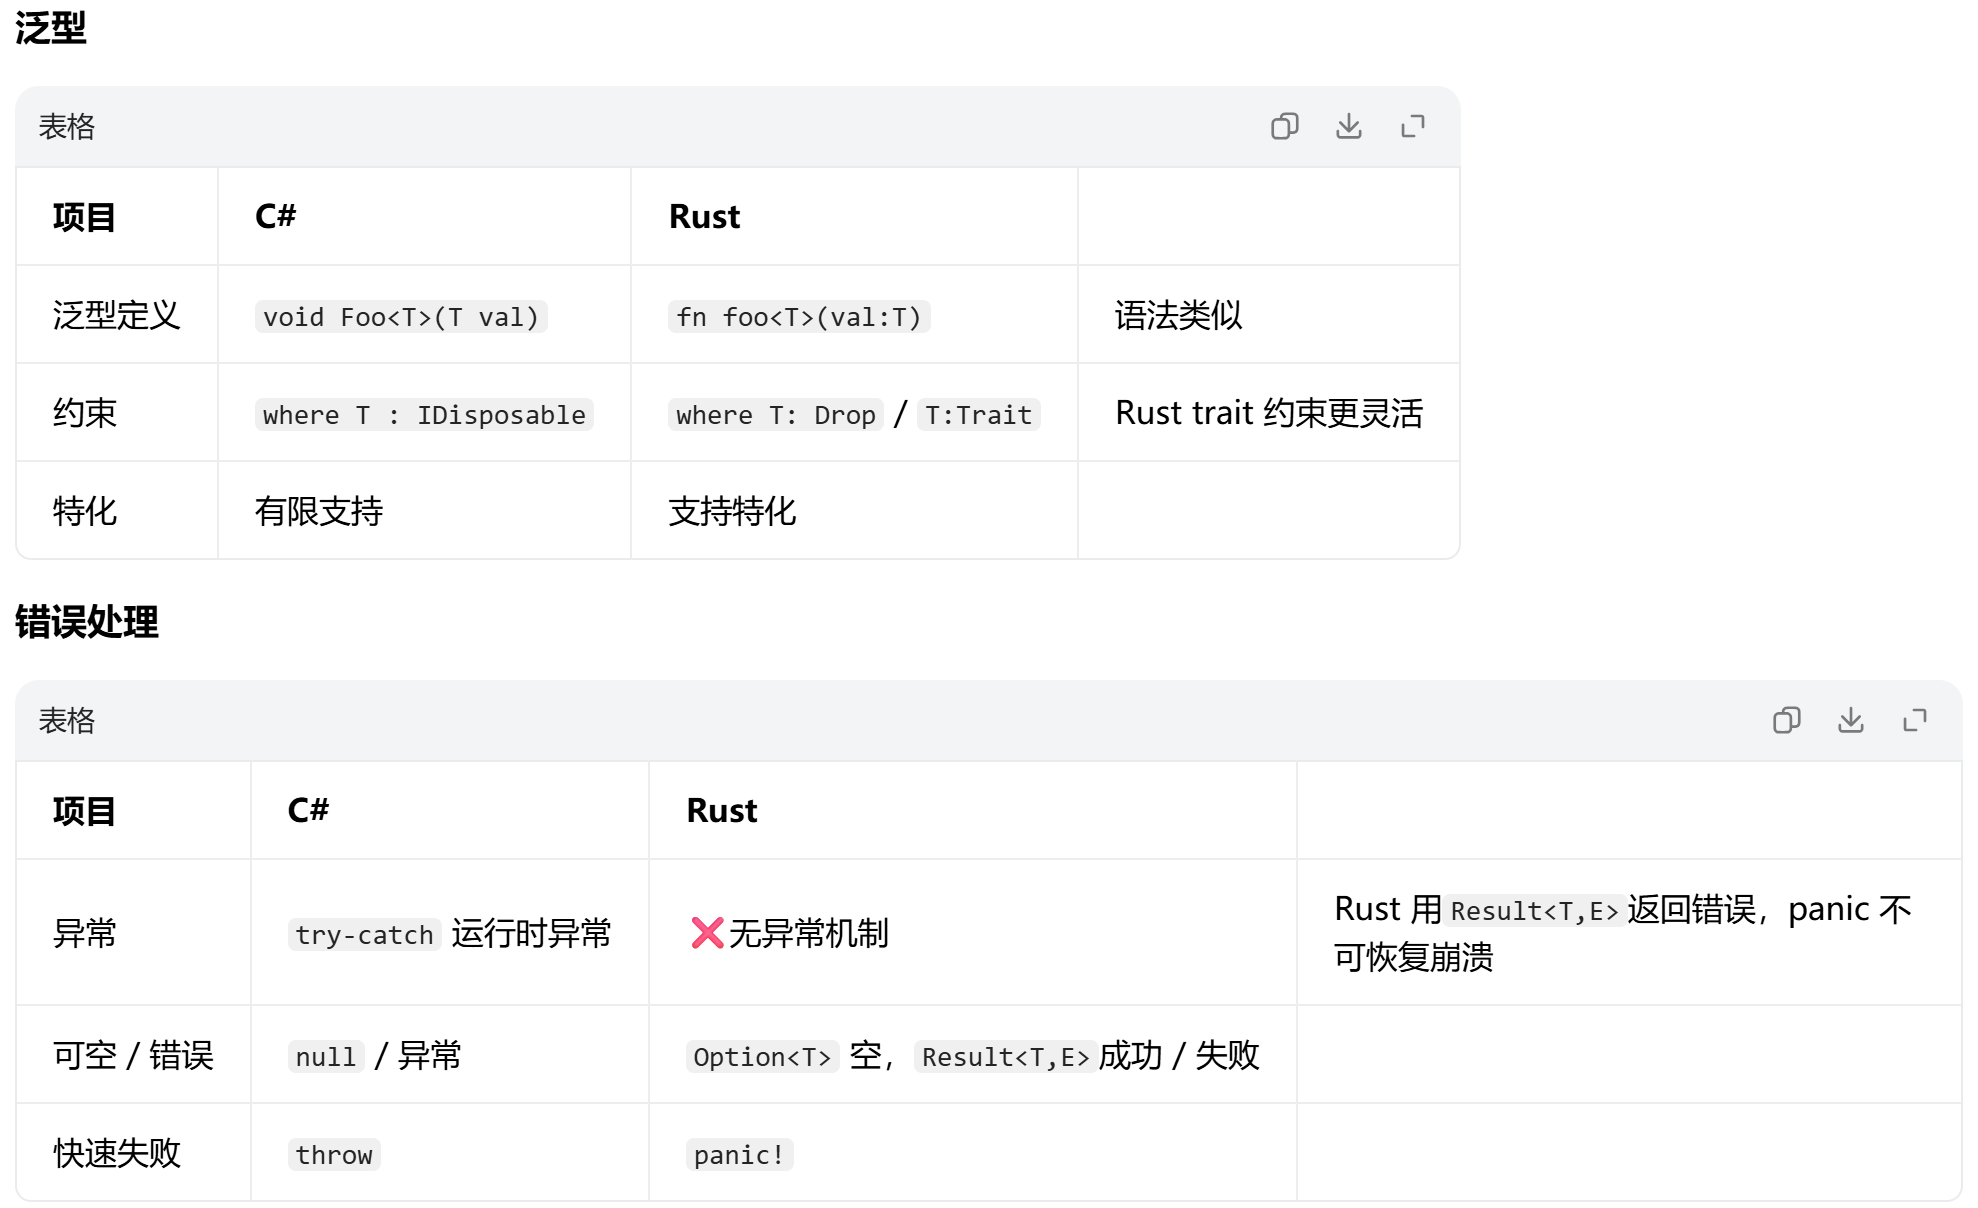The height and width of the screenshot is (1208, 1978).
Task: Copy the 错误处理 table with copy icon
Action: (x=1786, y=720)
